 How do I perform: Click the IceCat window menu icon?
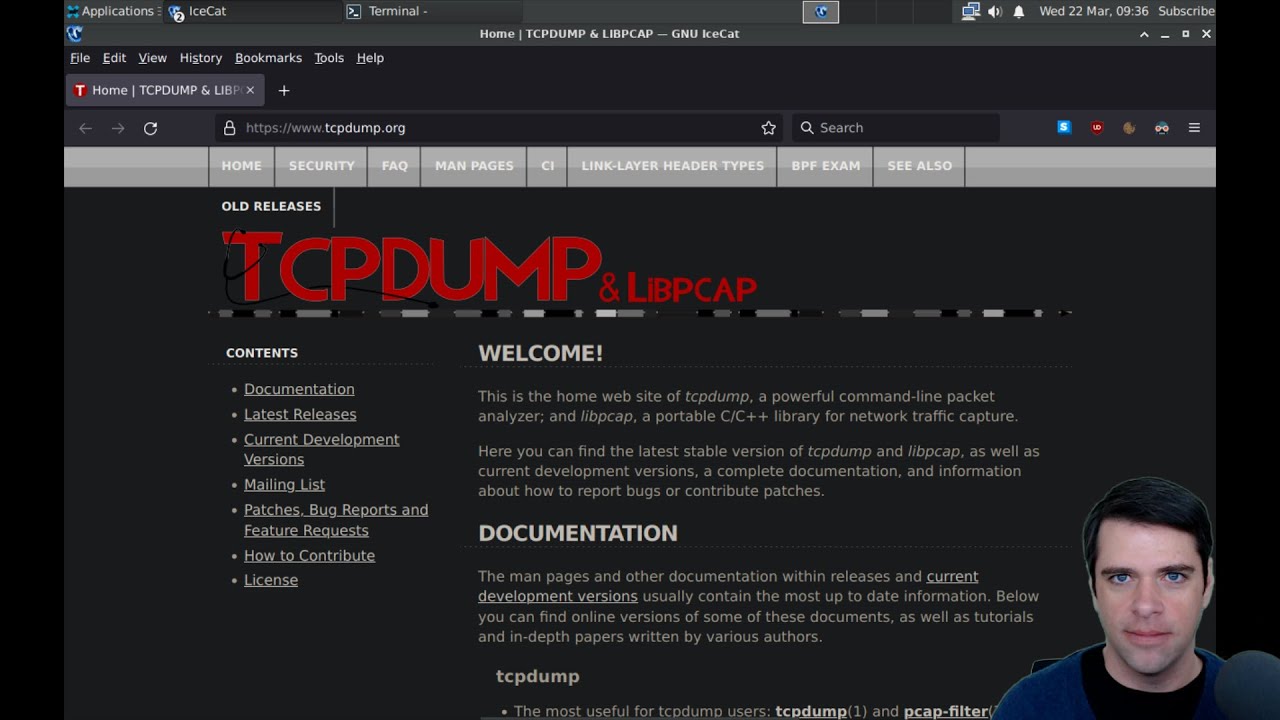74,34
